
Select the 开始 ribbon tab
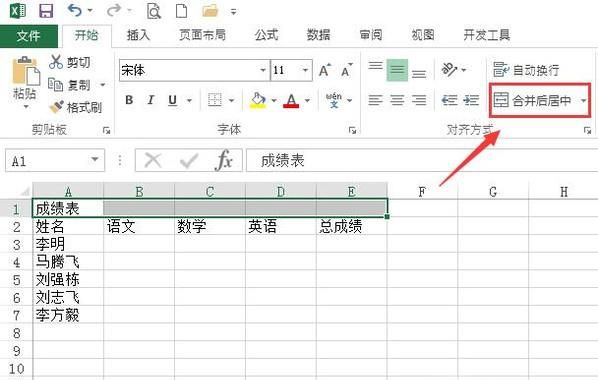pyautogui.click(x=87, y=35)
